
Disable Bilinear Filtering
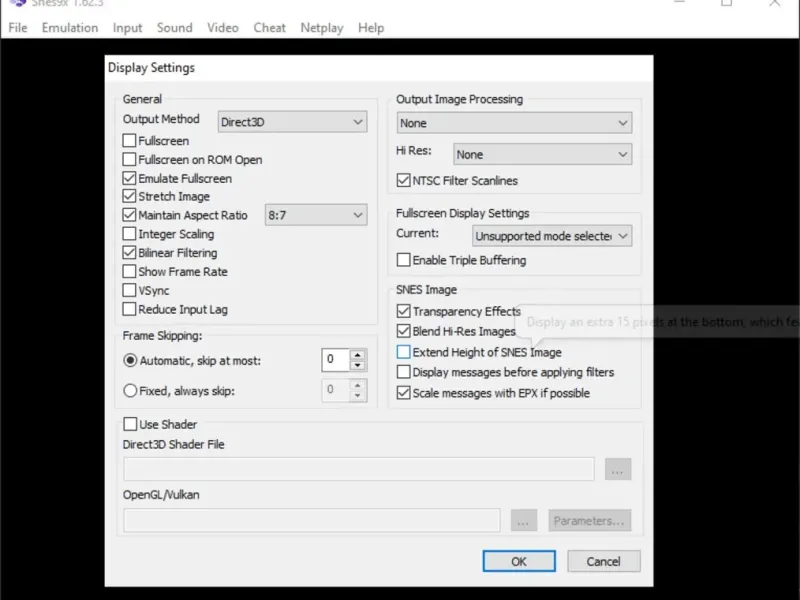tap(130, 253)
